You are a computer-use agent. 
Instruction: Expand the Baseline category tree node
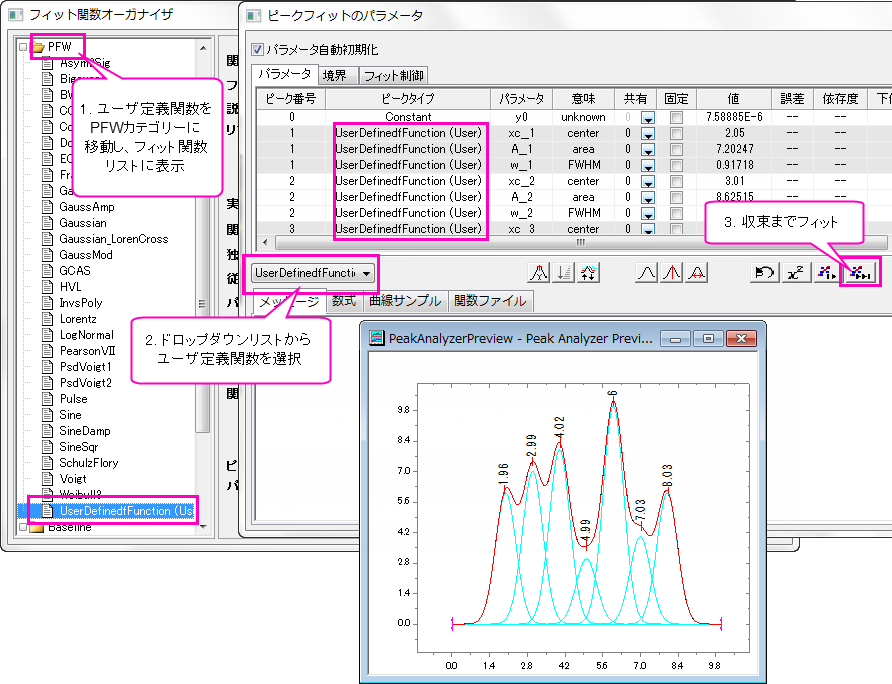point(23,528)
